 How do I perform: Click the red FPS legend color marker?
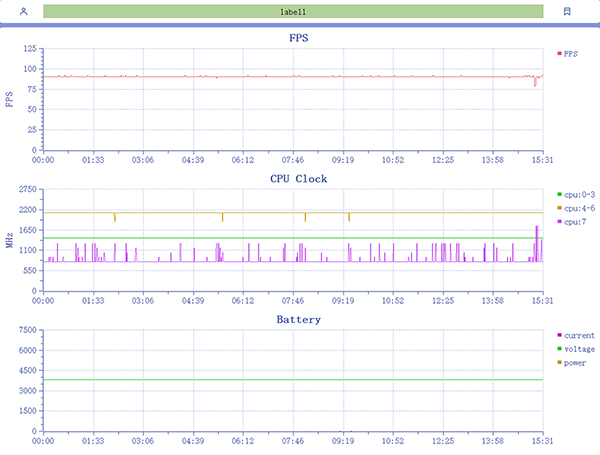[559, 53]
